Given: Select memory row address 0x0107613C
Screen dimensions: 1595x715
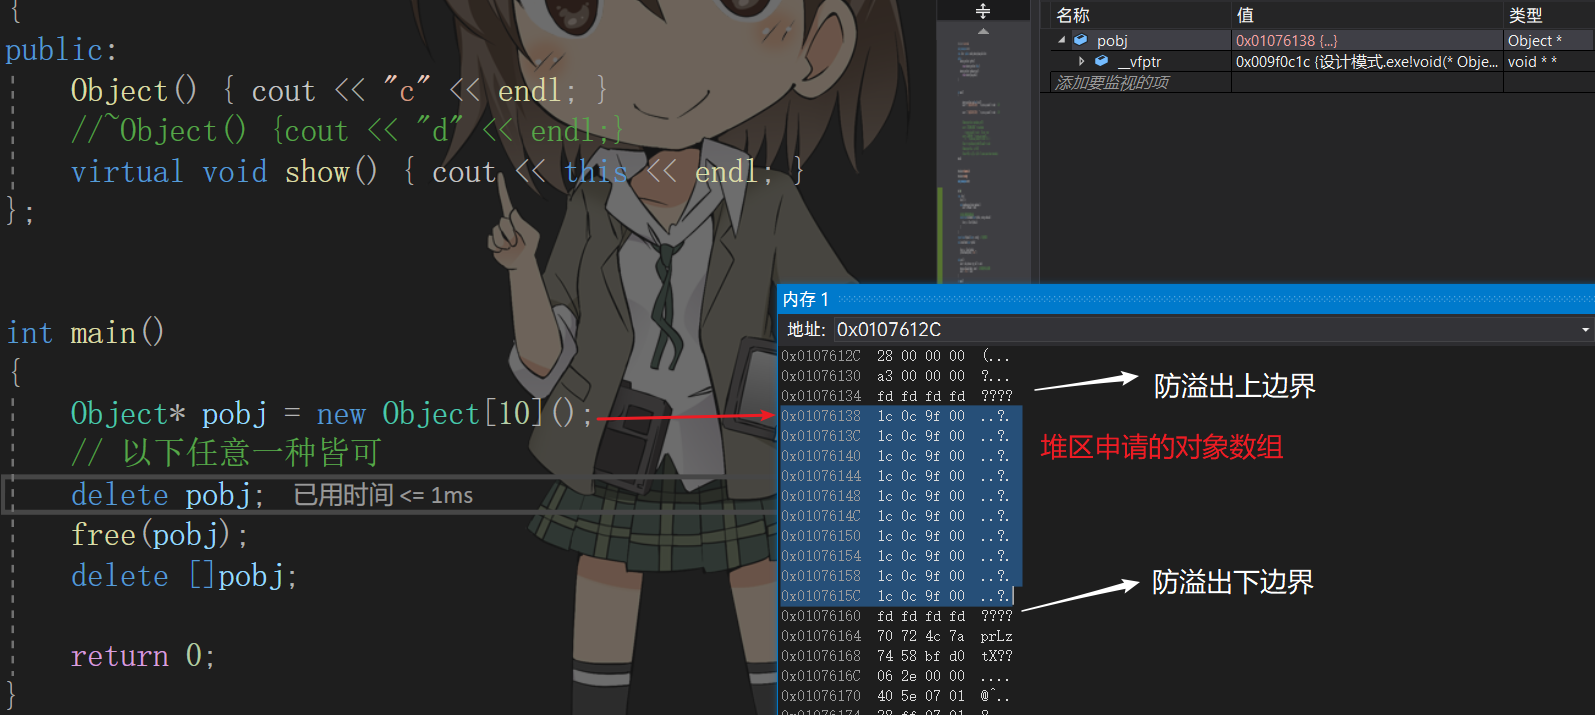Looking at the screenshot, I should coord(821,436).
